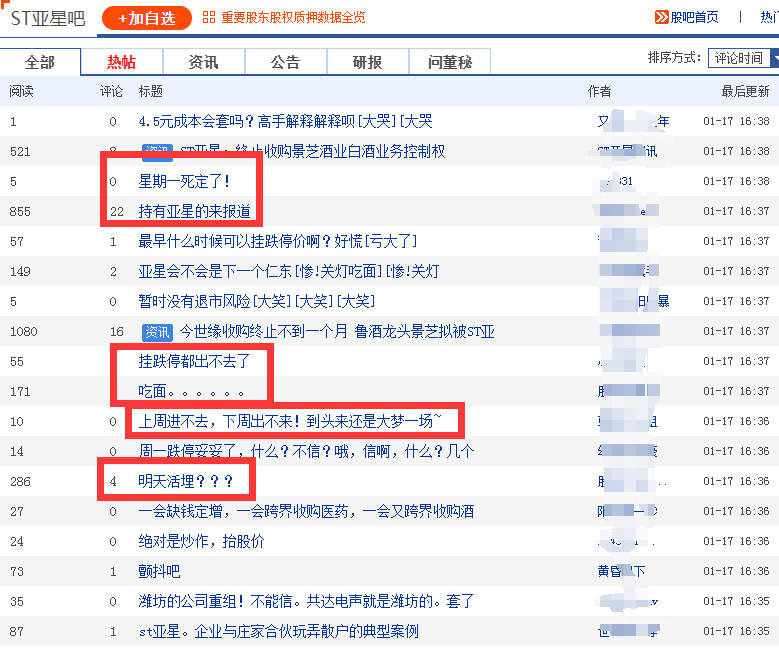Open the grid icon beside 重要股东股权质押数据全览

click(209, 17)
